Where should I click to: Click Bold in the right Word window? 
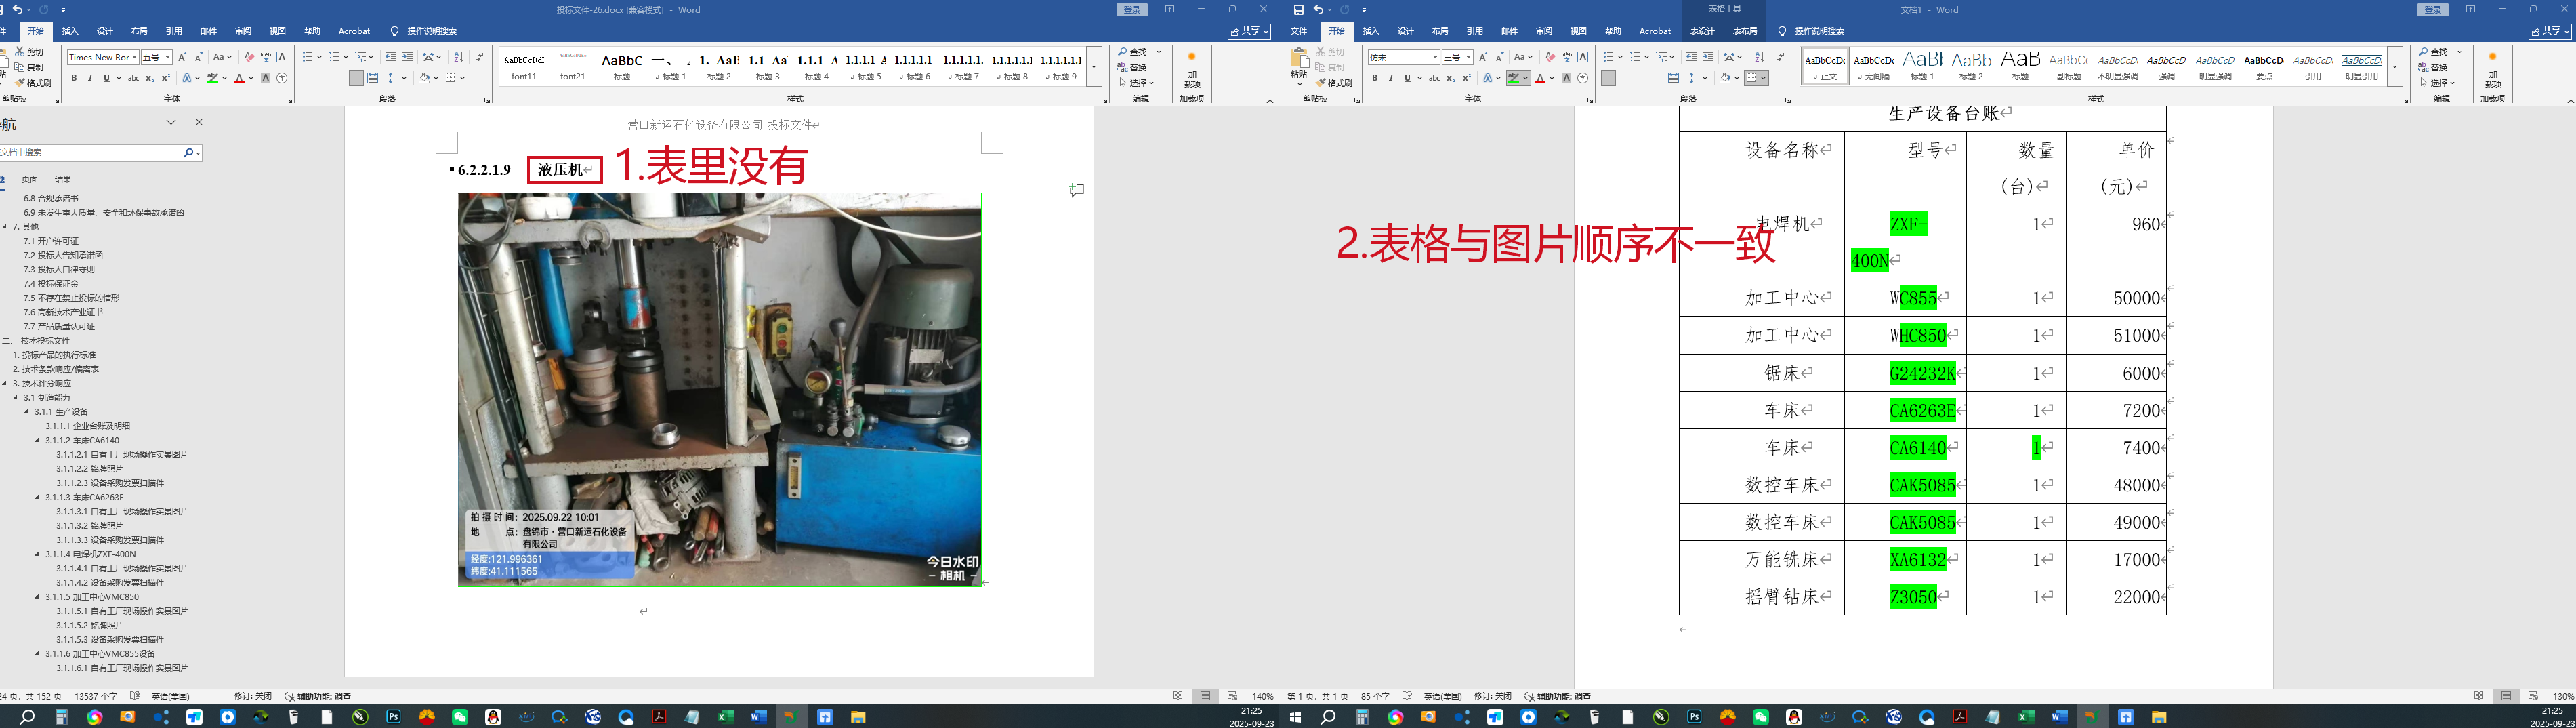tap(1375, 78)
